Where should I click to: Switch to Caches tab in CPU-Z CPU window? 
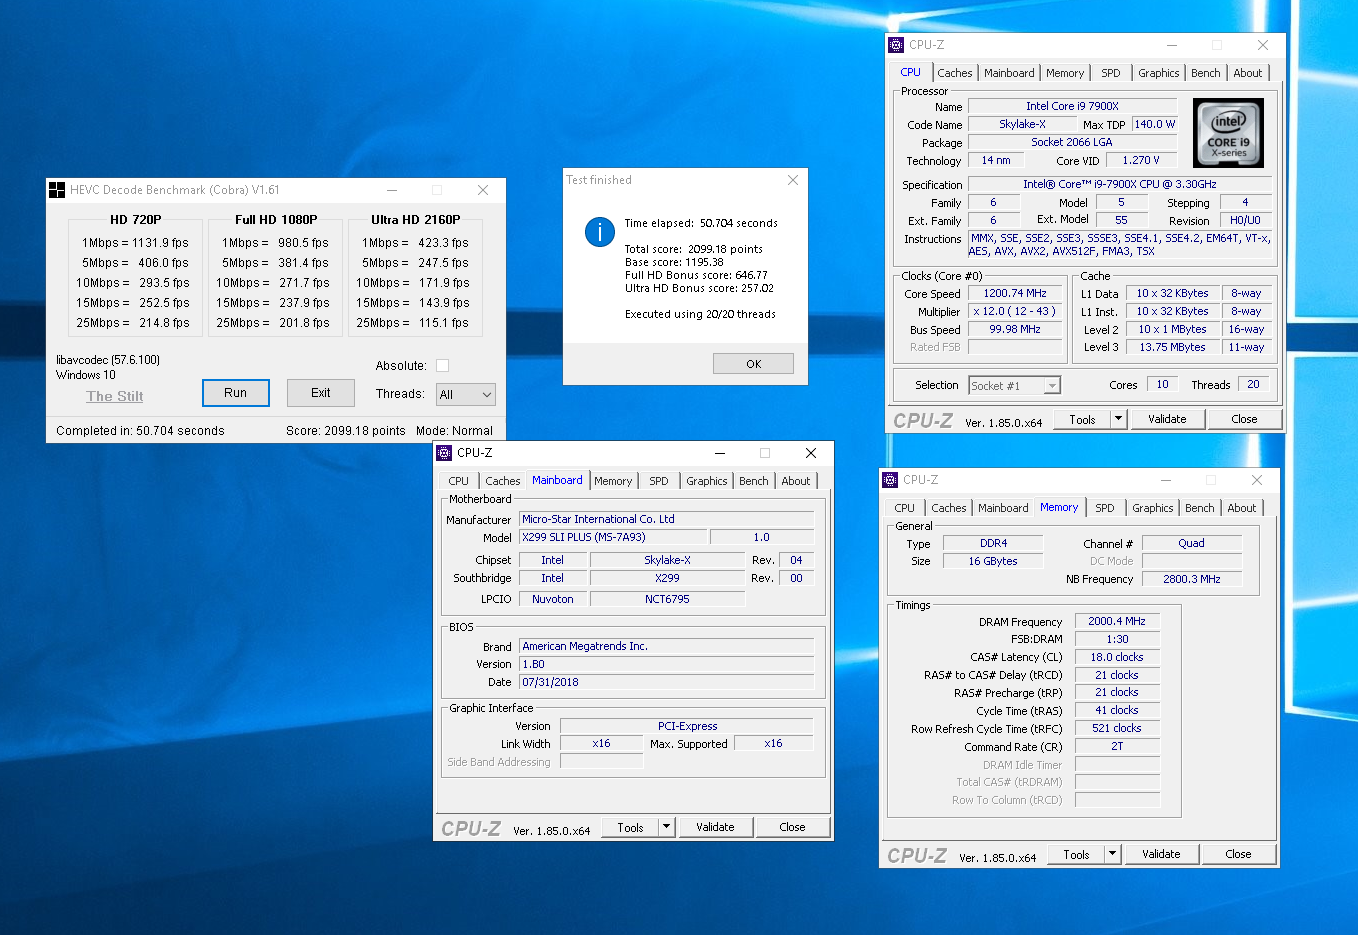[955, 73]
